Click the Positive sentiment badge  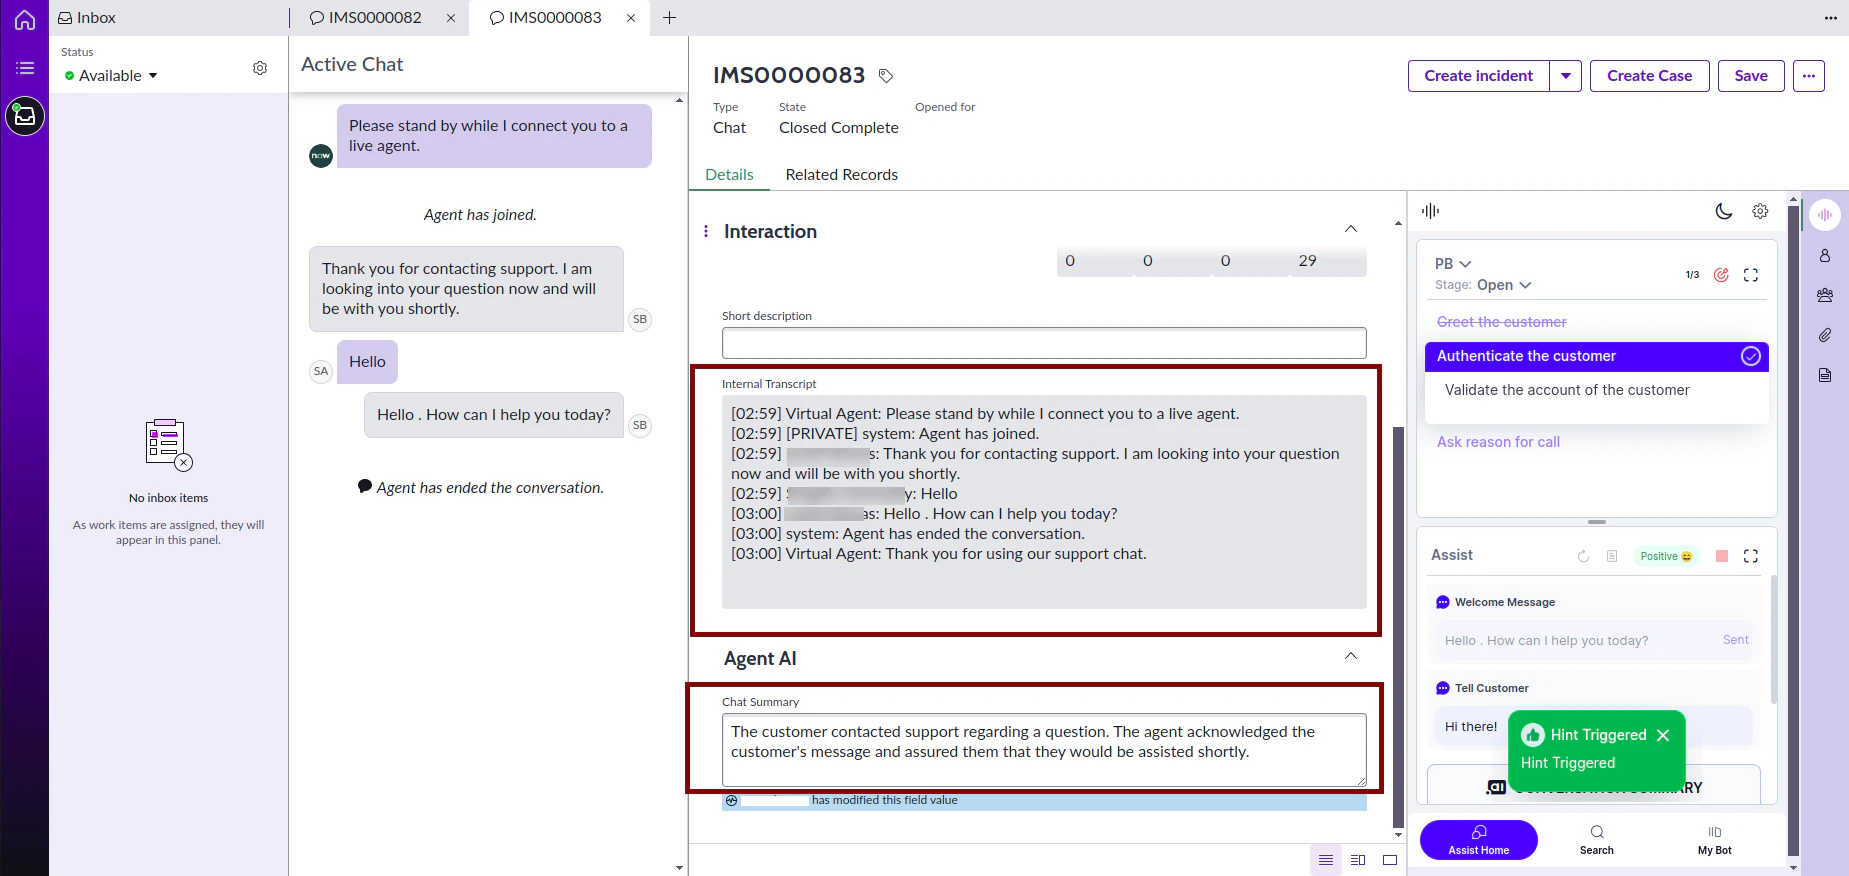click(x=1665, y=556)
